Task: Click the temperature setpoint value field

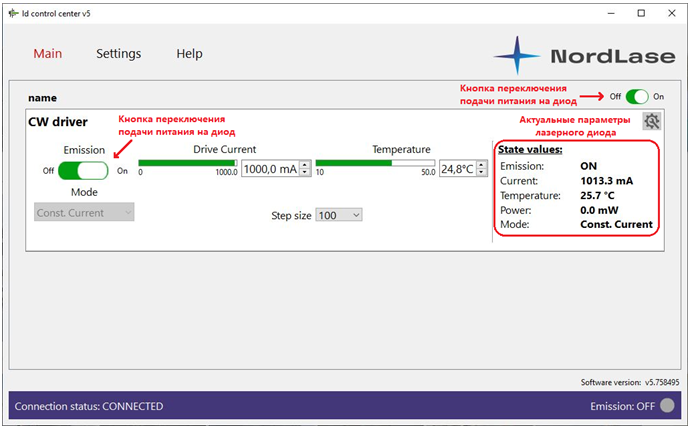Action: [456, 169]
